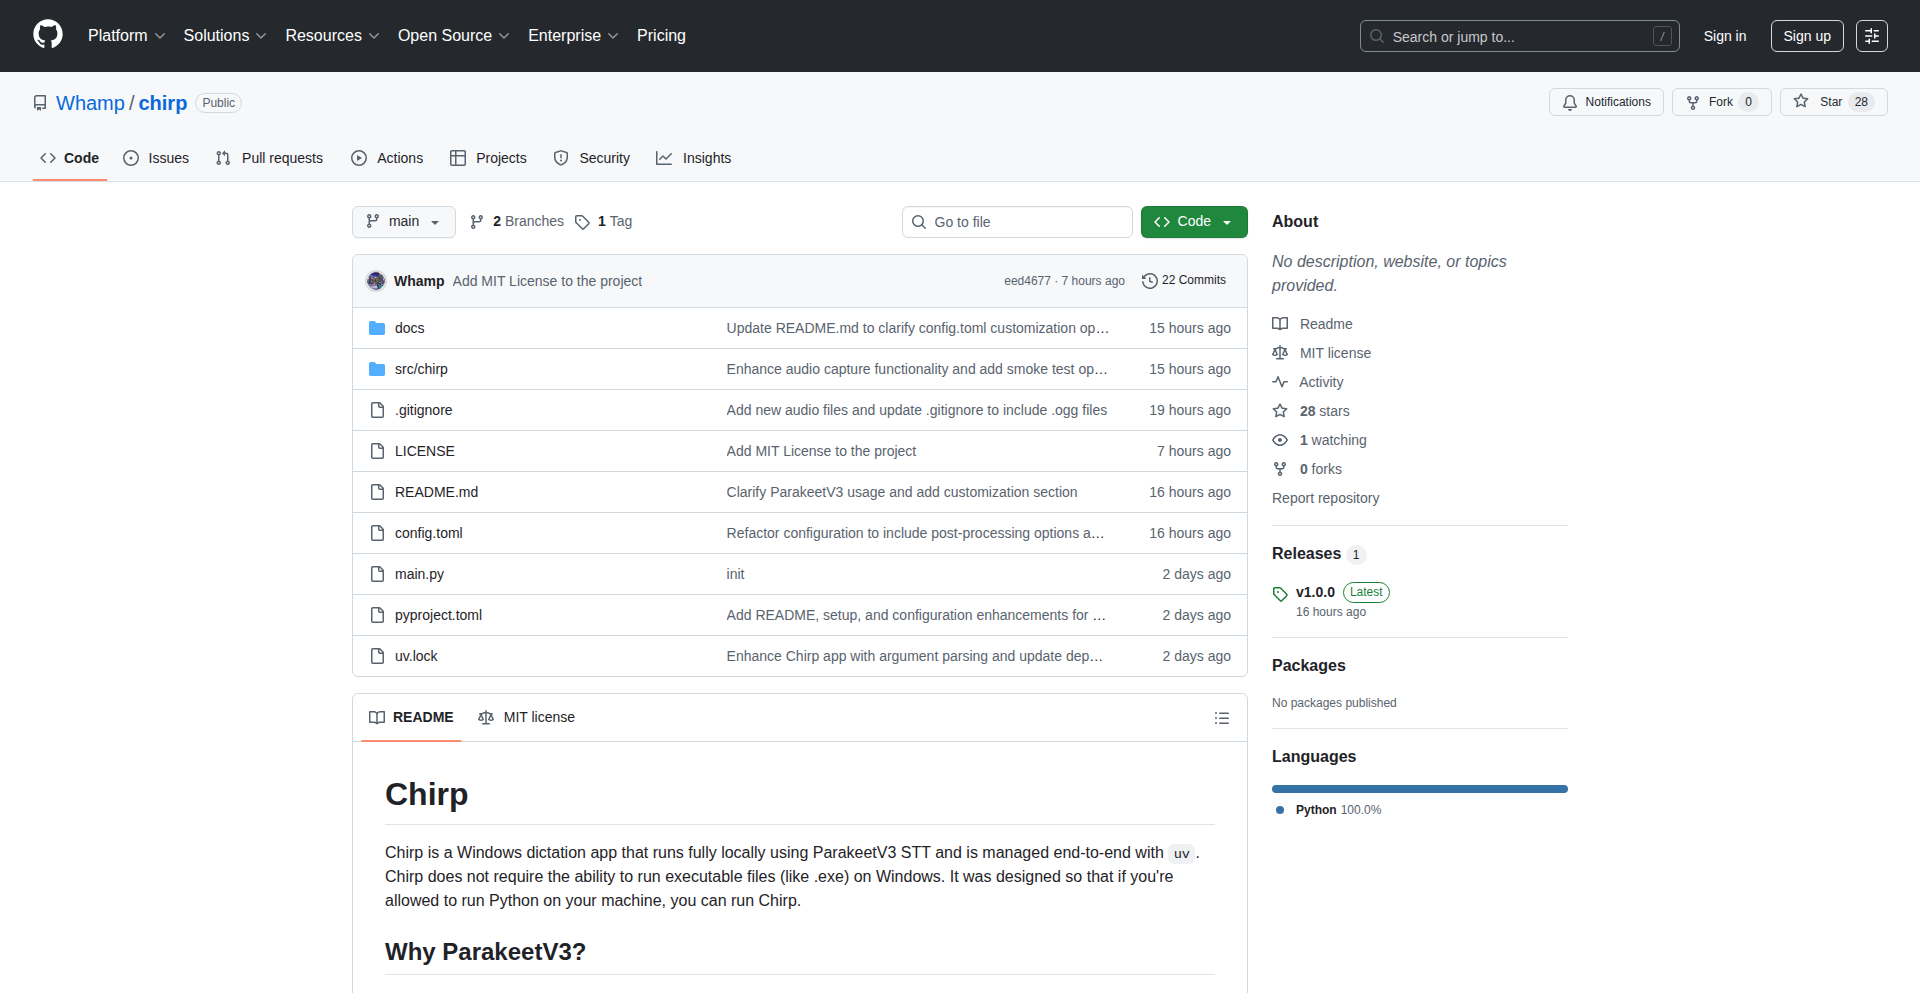Click the v1.0.0 release tag

click(1315, 592)
